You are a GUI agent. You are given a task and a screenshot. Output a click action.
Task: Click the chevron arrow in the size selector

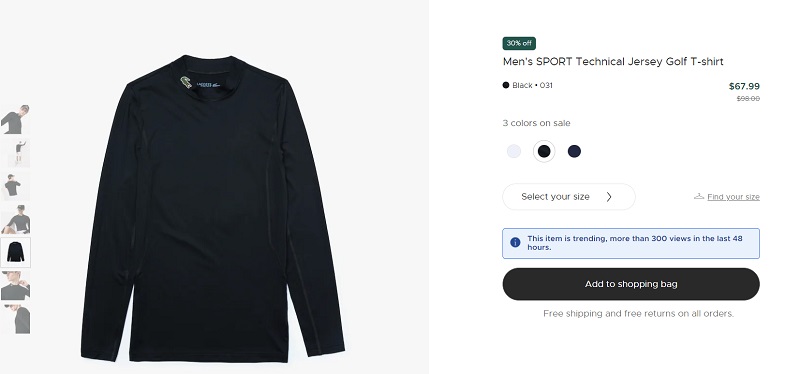[609, 197]
